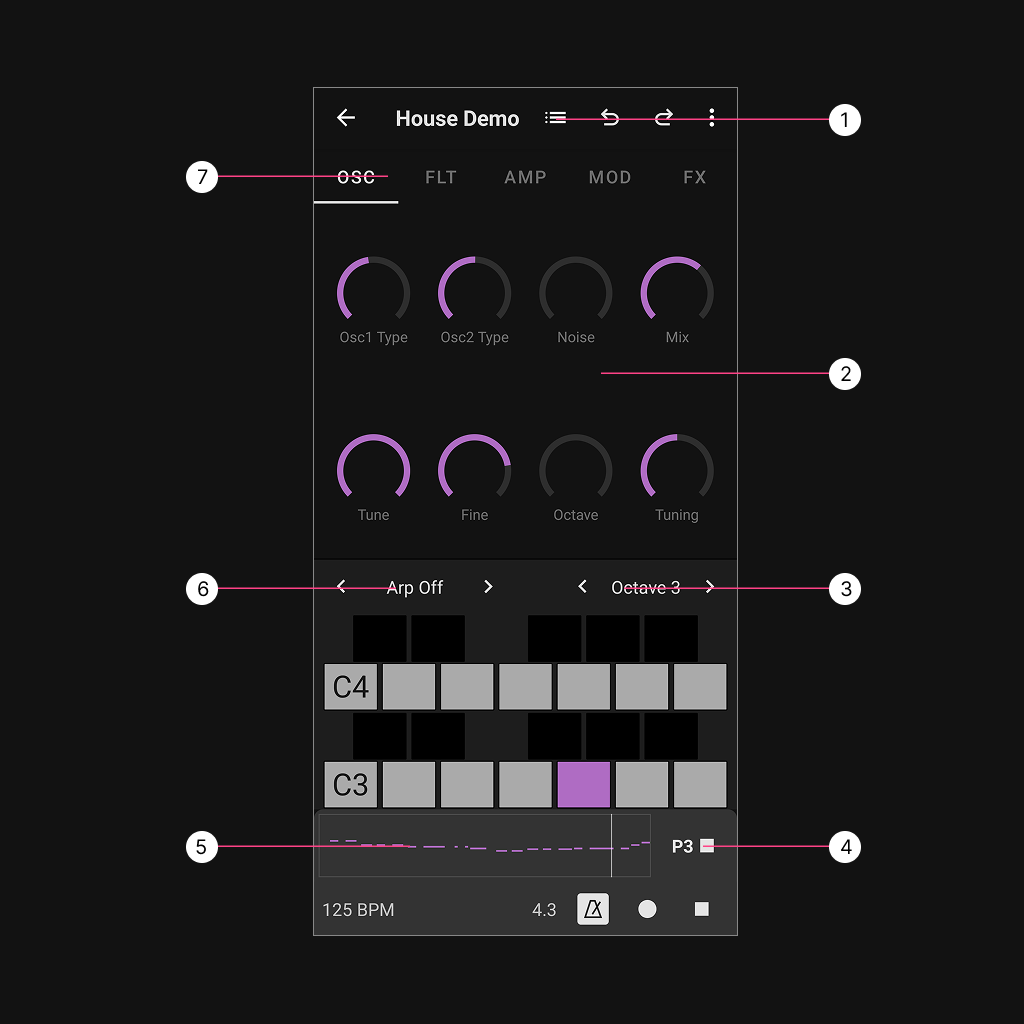
Task: Switch to the FLT tab
Action: 441,177
